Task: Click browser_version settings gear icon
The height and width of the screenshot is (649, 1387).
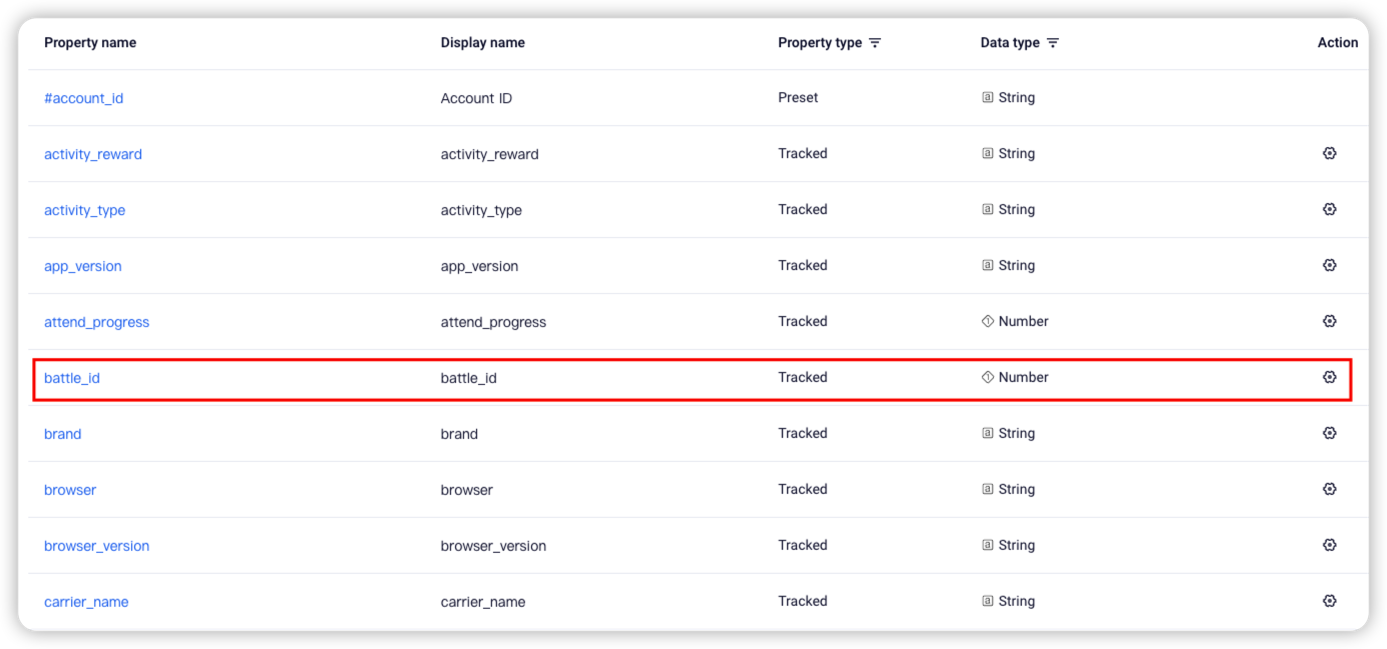Action: 1329,545
